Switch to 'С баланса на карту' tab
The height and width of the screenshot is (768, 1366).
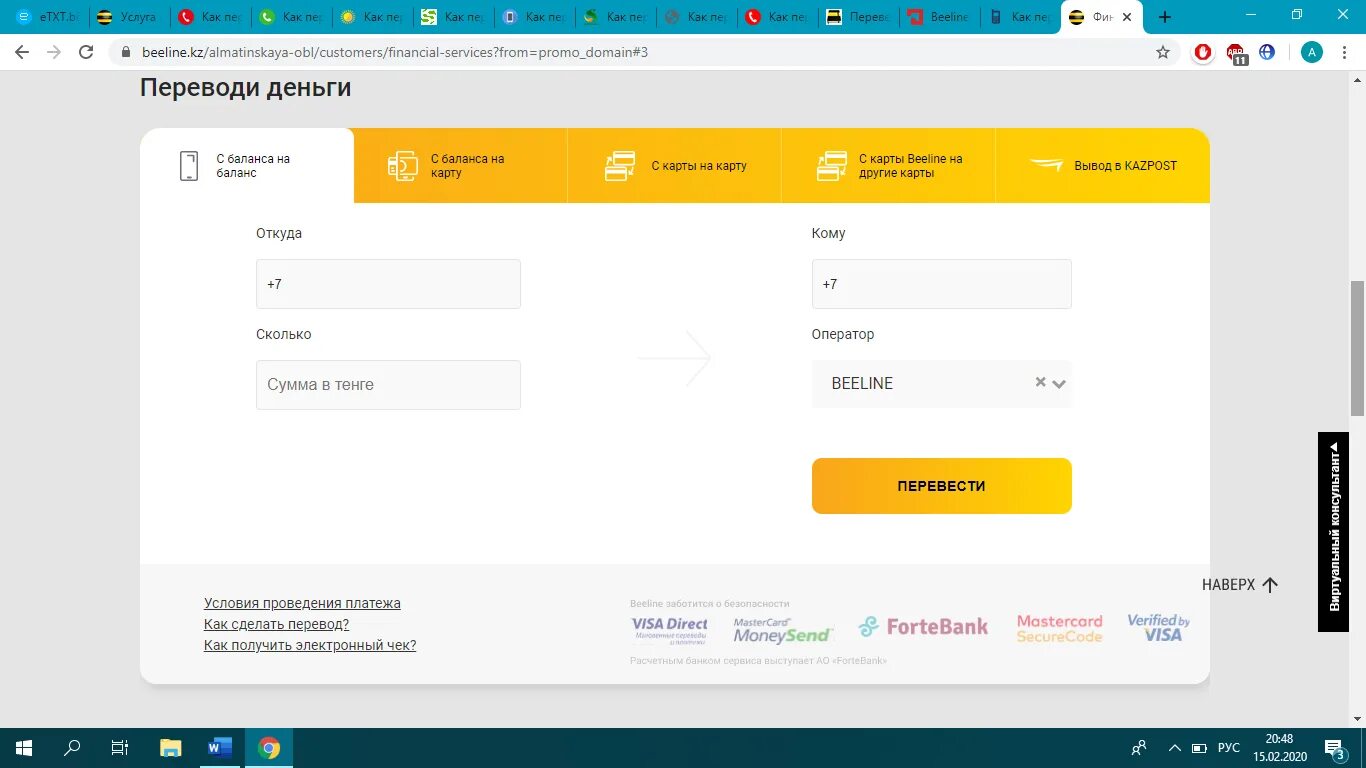coord(461,166)
